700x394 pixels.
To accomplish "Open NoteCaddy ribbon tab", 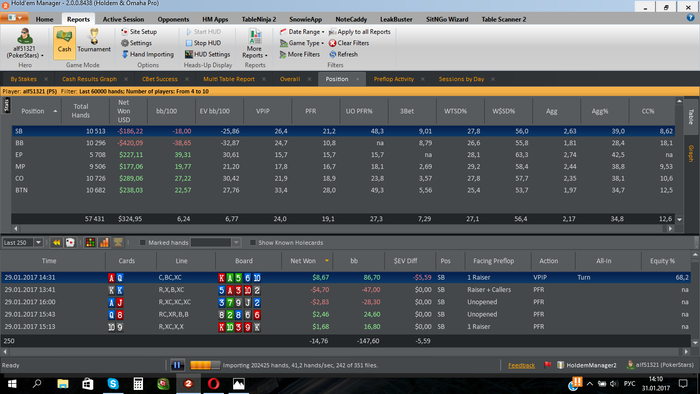I will [351, 19].
